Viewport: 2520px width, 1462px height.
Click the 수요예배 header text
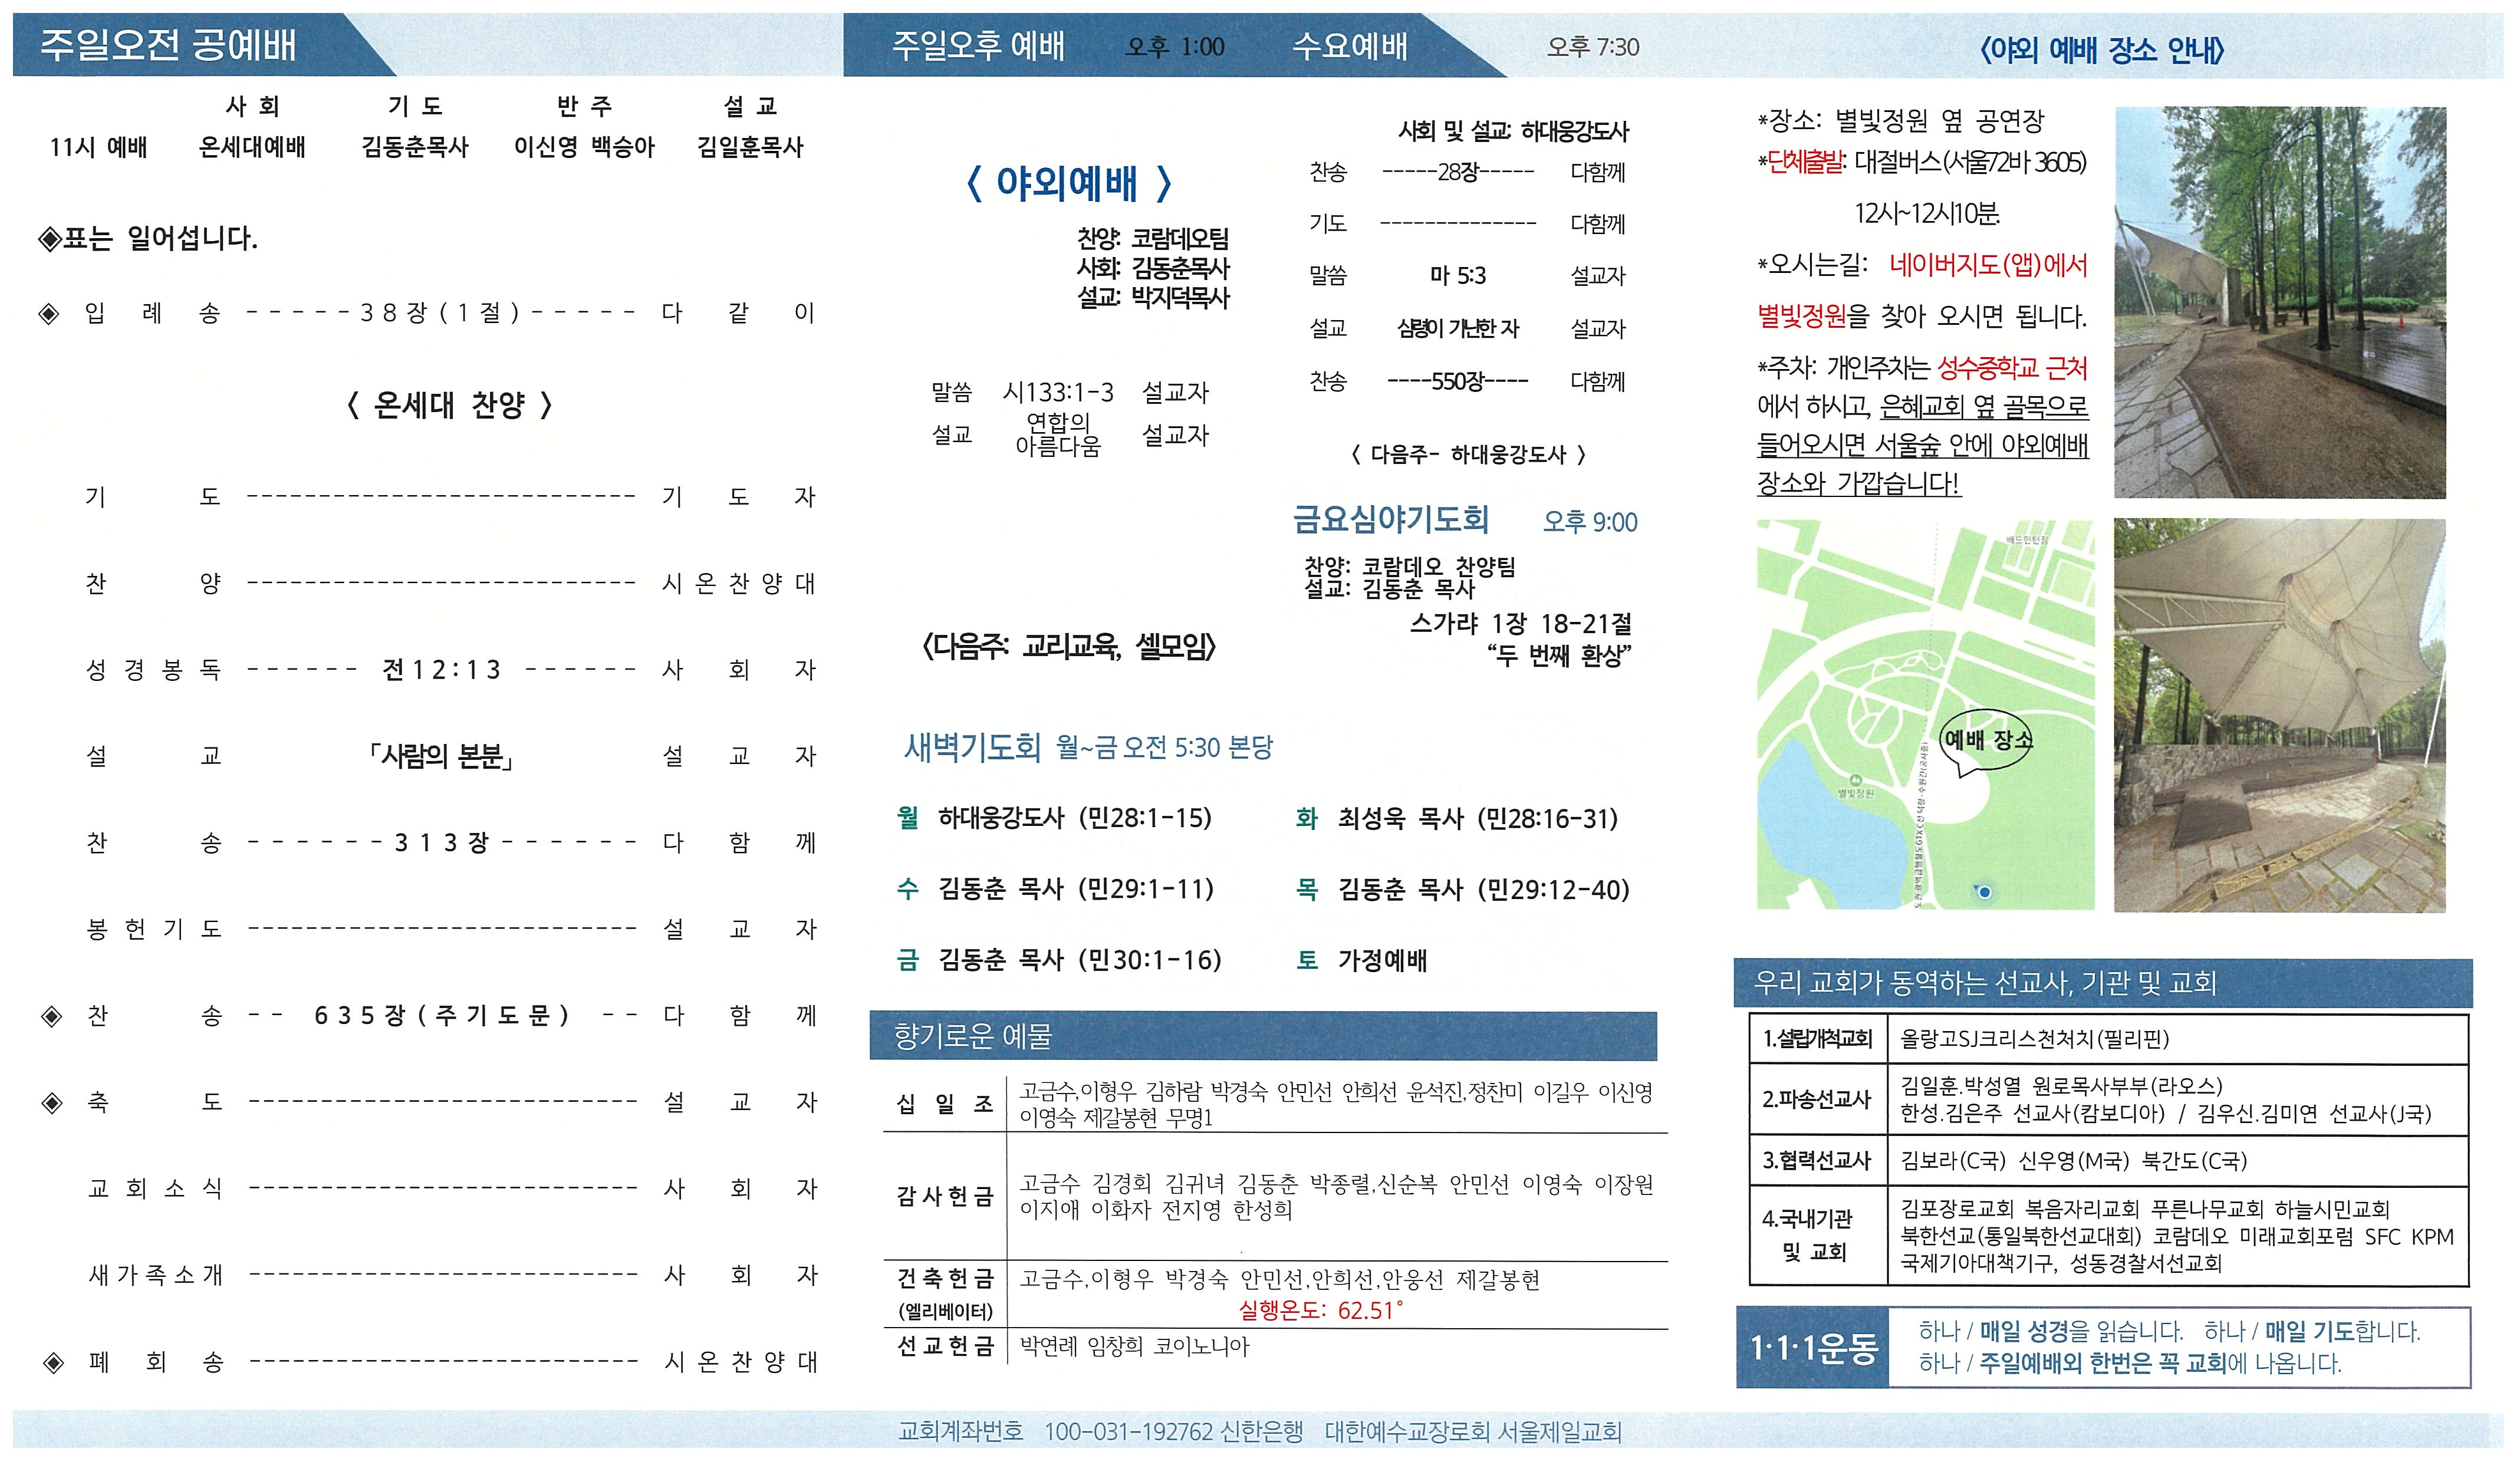tap(1350, 46)
